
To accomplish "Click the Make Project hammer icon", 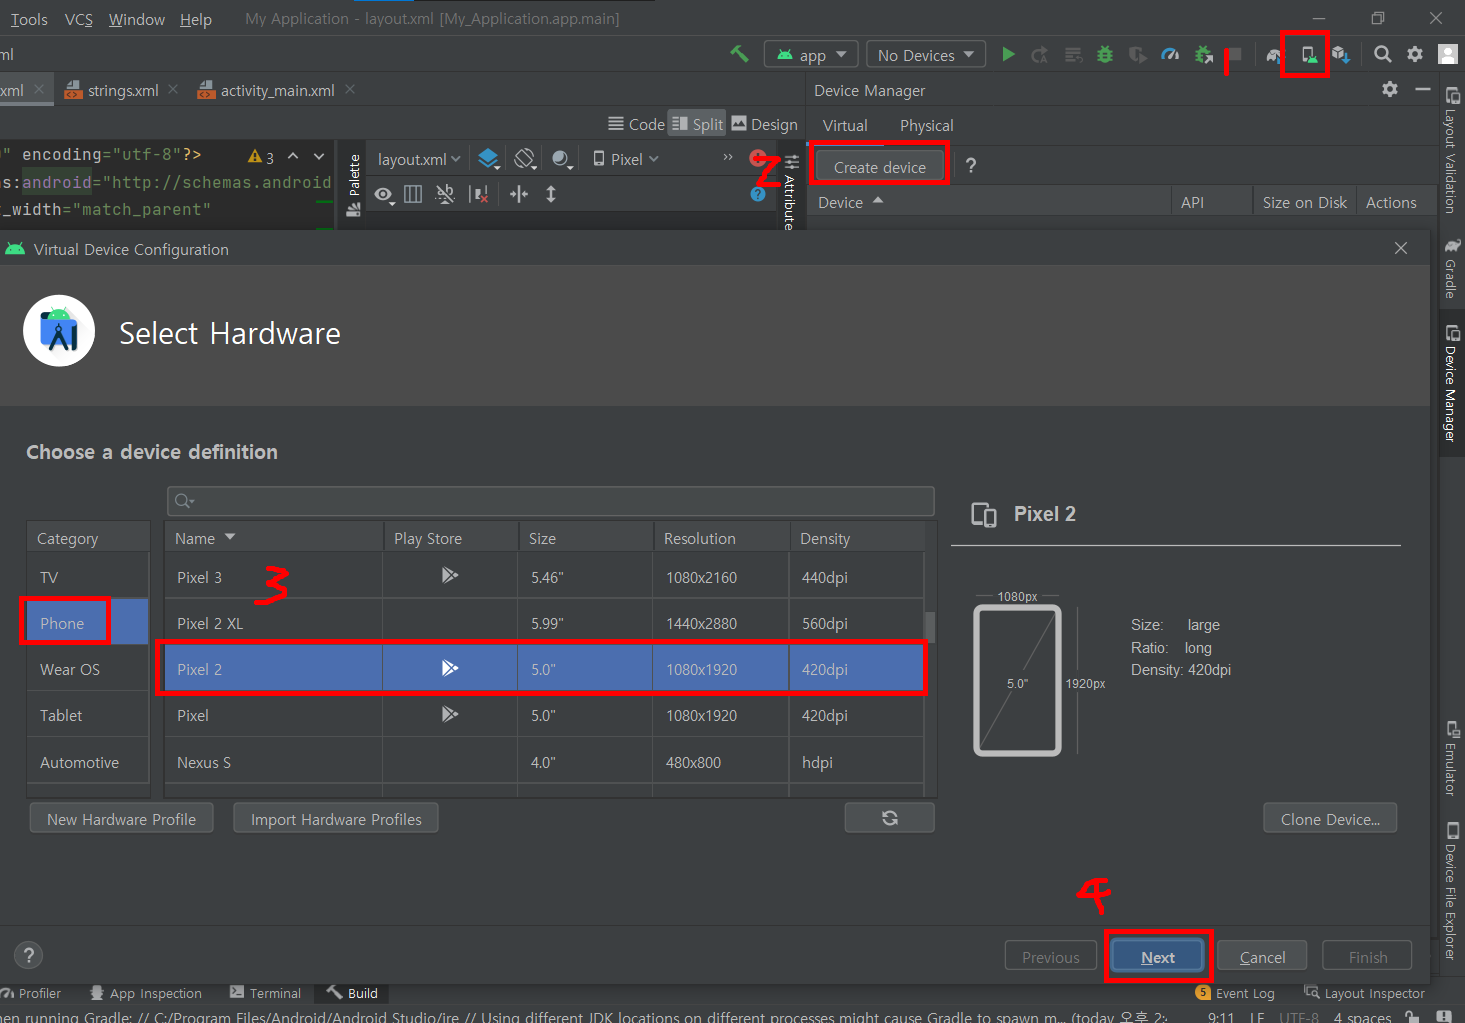I will click(739, 54).
